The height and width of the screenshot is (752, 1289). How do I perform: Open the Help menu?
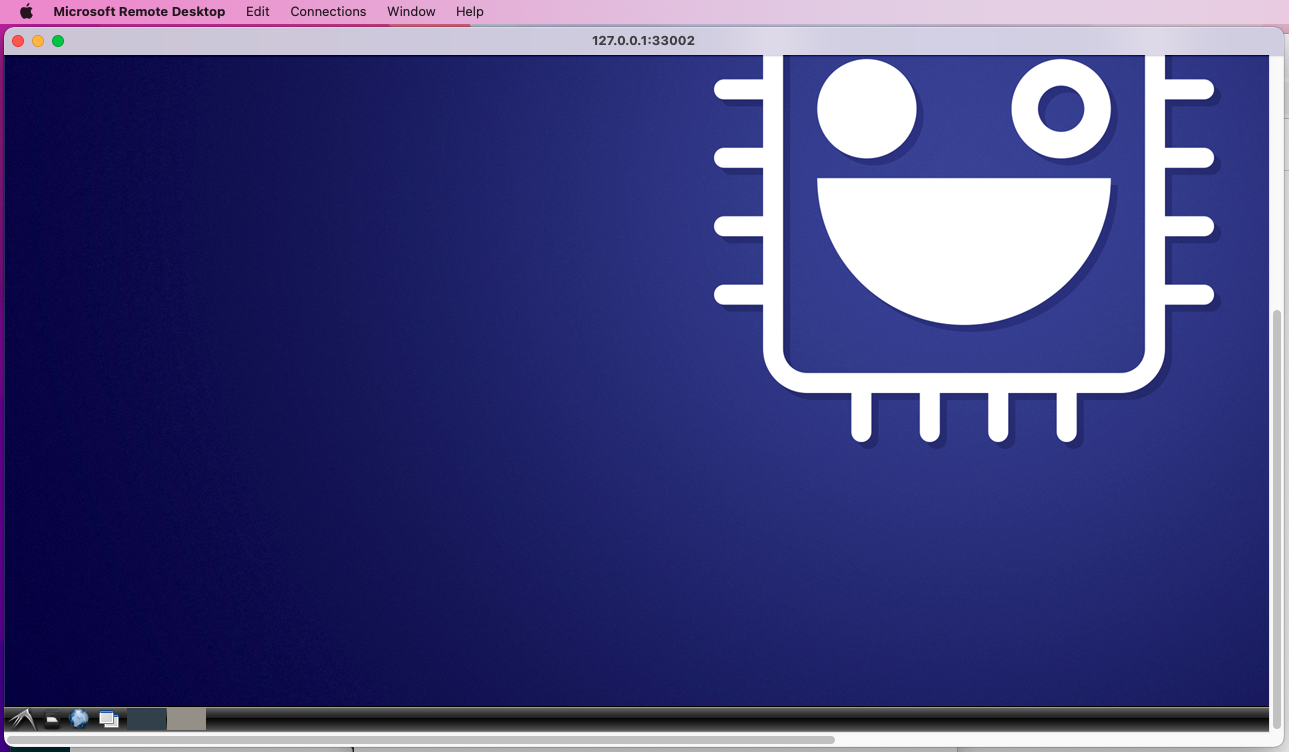(470, 12)
